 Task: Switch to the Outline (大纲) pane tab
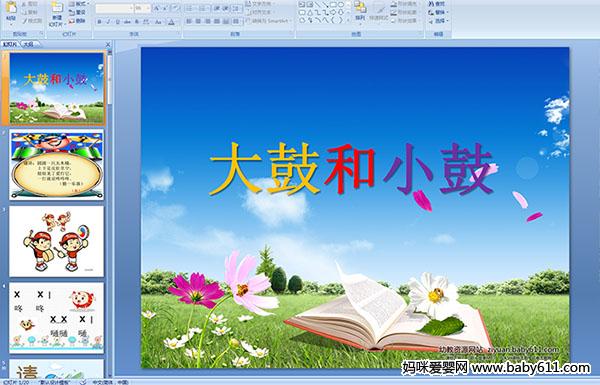pos(29,44)
